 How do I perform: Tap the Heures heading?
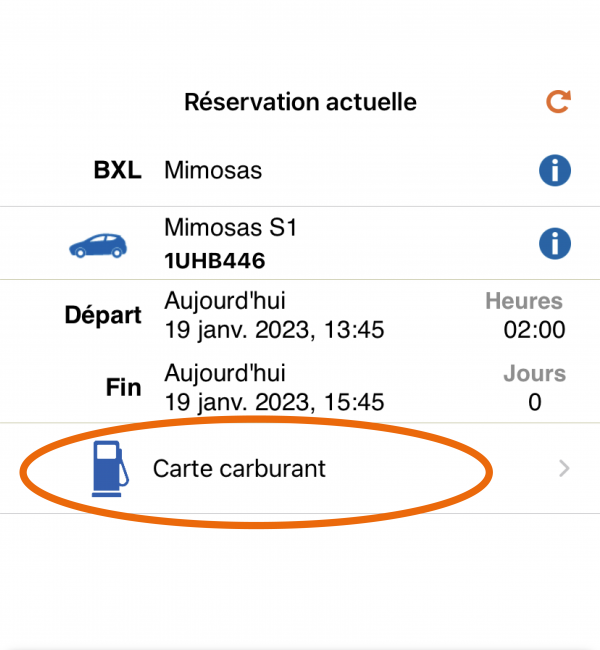tap(524, 301)
